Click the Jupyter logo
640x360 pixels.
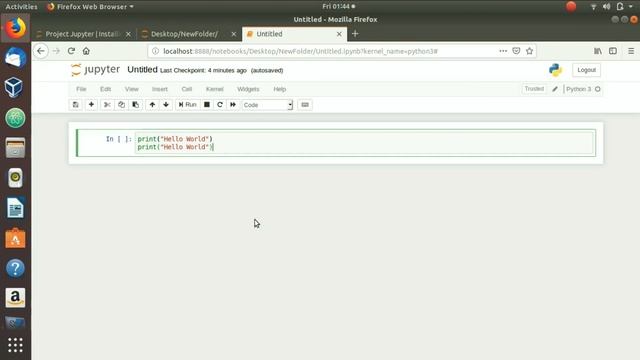tap(95, 70)
